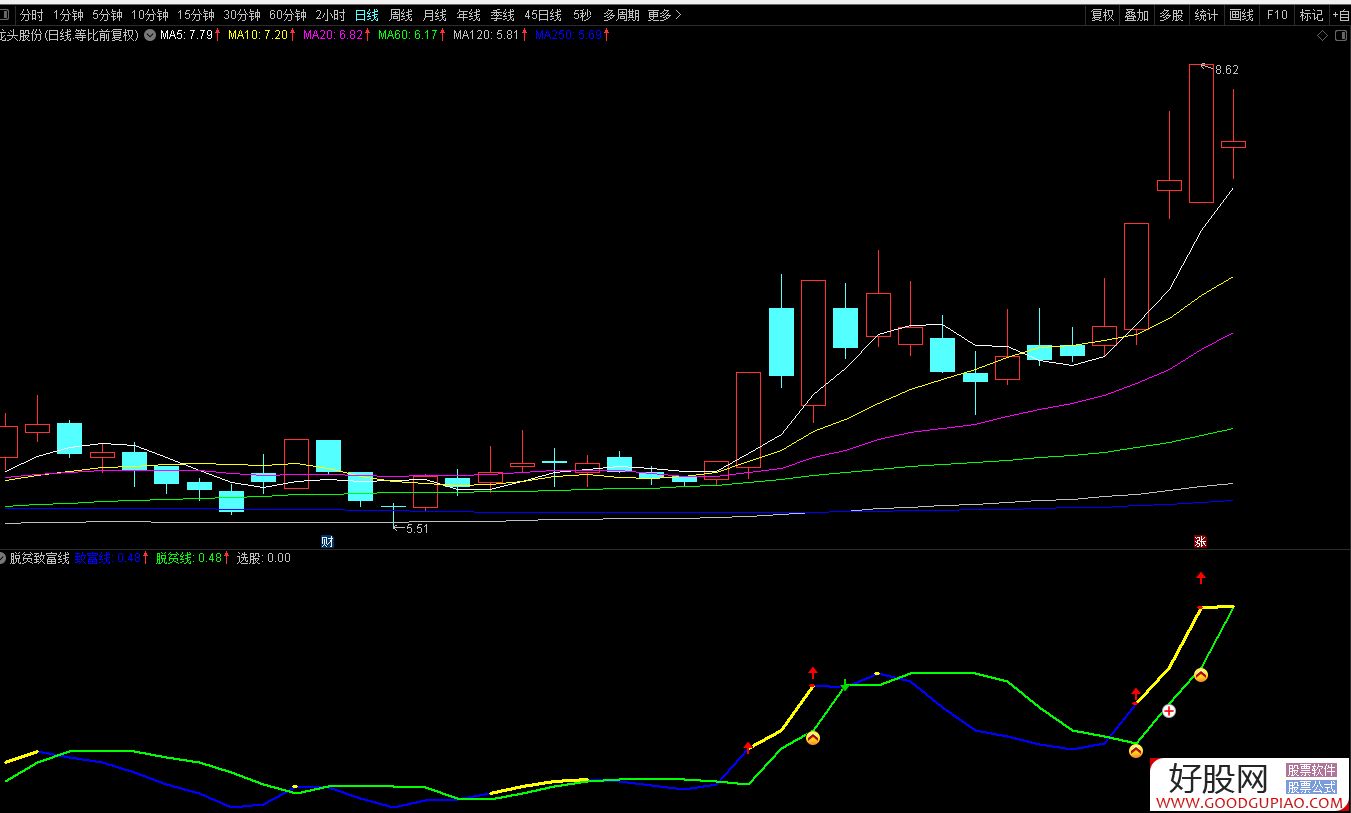
Task: Click the diamond icon in chart corner
Action: [1322, 35]
